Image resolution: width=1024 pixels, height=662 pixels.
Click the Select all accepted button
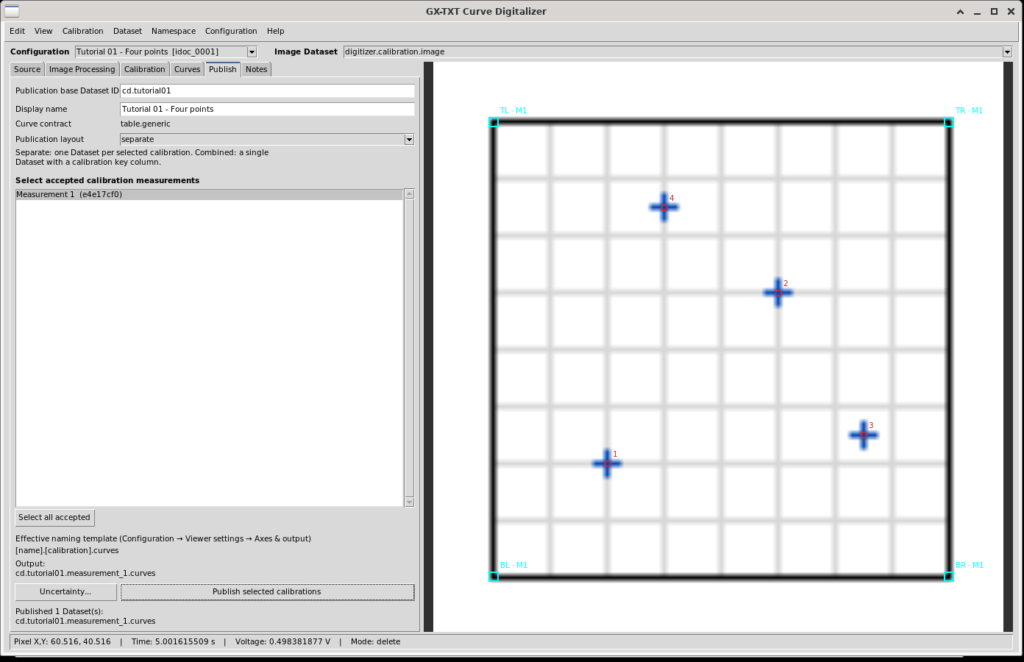coord(55,518)
